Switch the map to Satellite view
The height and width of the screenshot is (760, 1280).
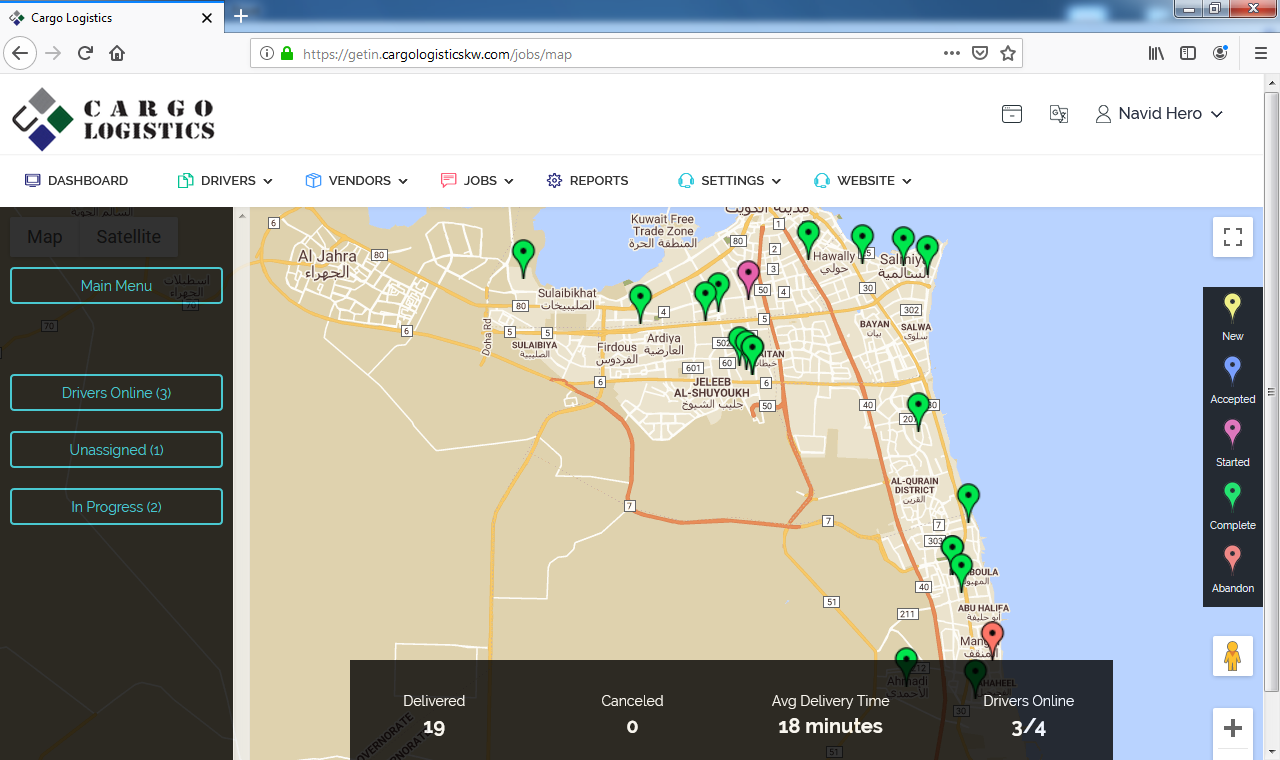tap(128, 237)
